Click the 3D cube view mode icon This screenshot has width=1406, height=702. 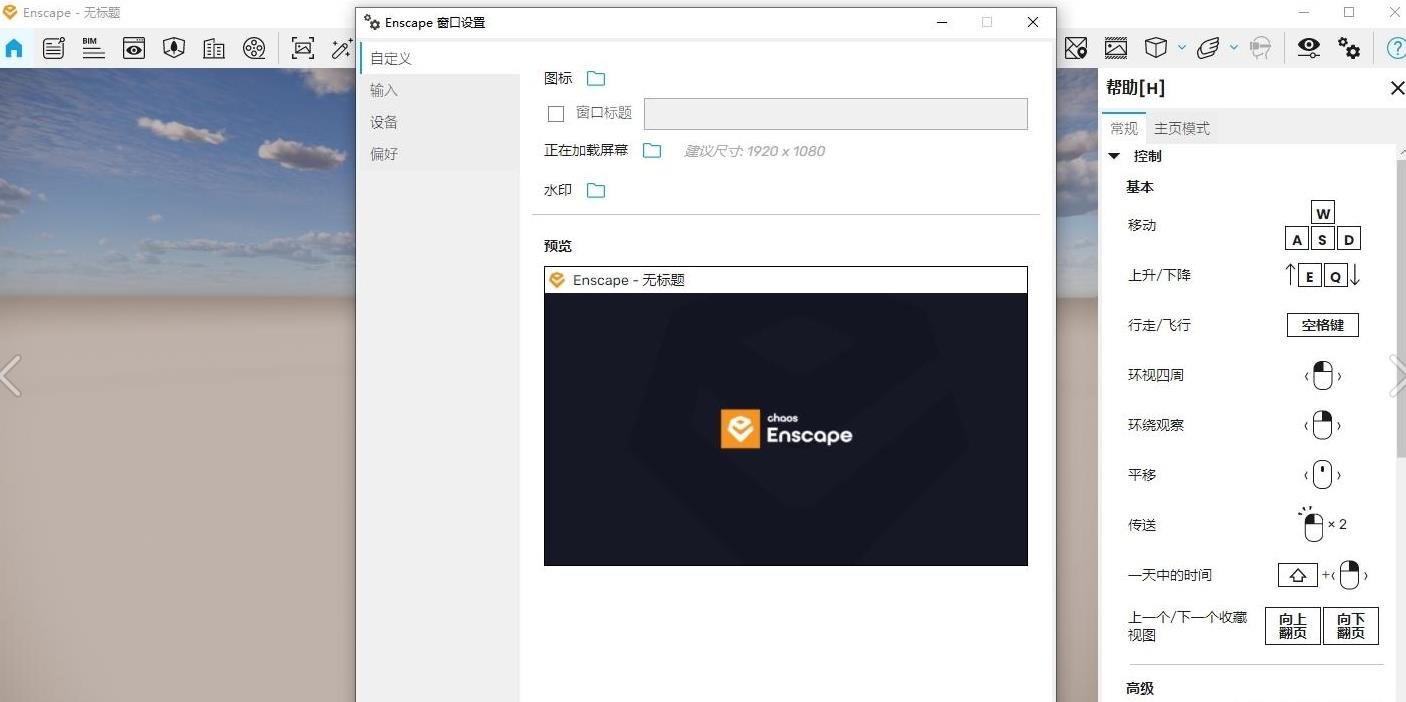(x=1156, y=47)
